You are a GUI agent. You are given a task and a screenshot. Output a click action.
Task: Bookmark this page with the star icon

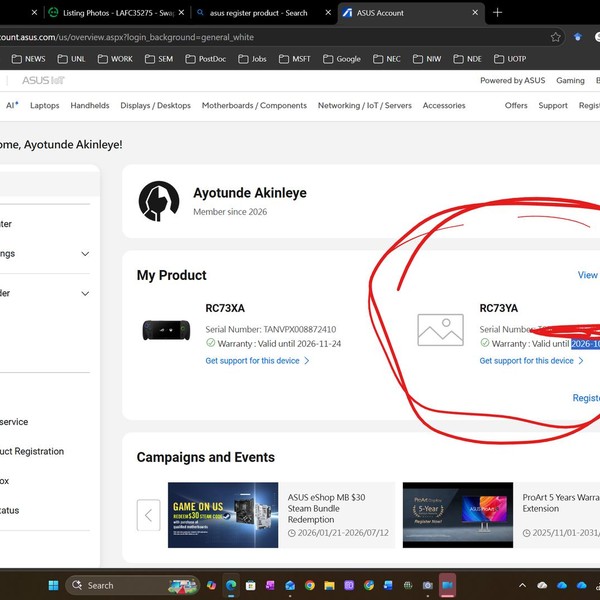click(556, 37)
